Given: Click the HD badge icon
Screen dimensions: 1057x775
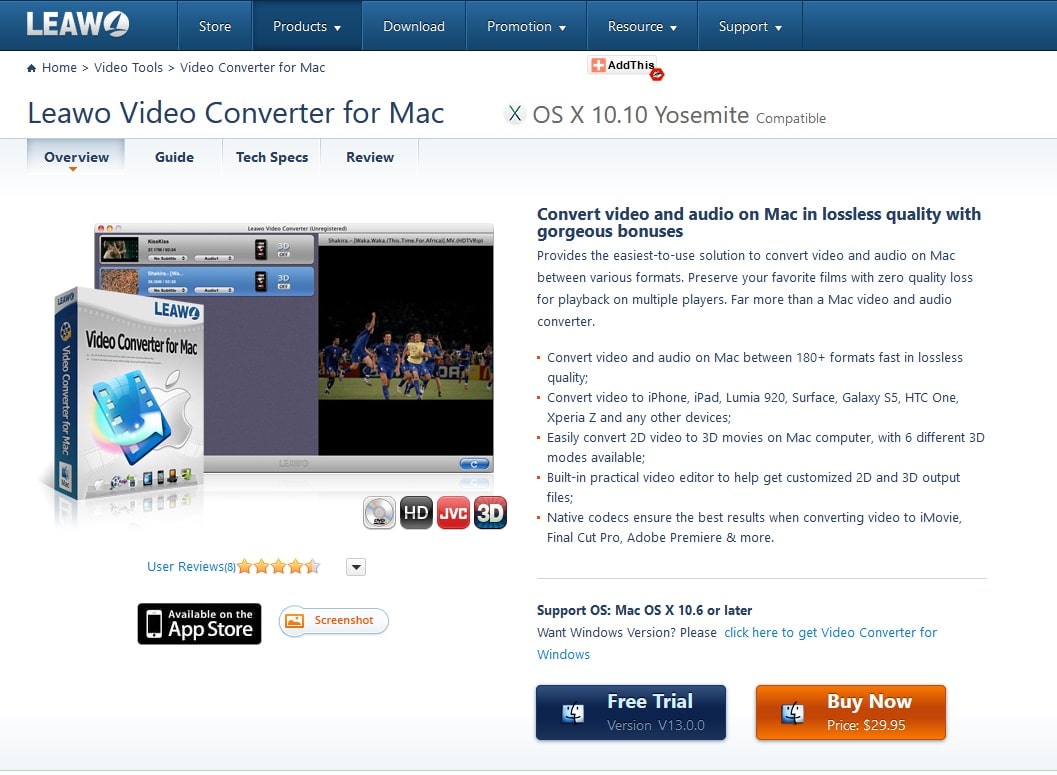Looking at the screenshot, I should [x=416, y=513].
